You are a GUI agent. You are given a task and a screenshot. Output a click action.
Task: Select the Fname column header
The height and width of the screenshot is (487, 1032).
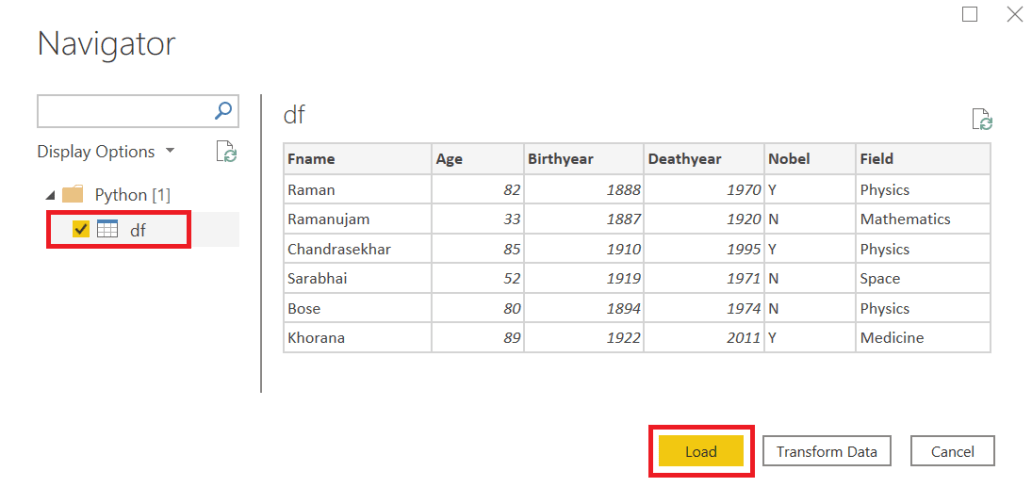tap(357, 159)
